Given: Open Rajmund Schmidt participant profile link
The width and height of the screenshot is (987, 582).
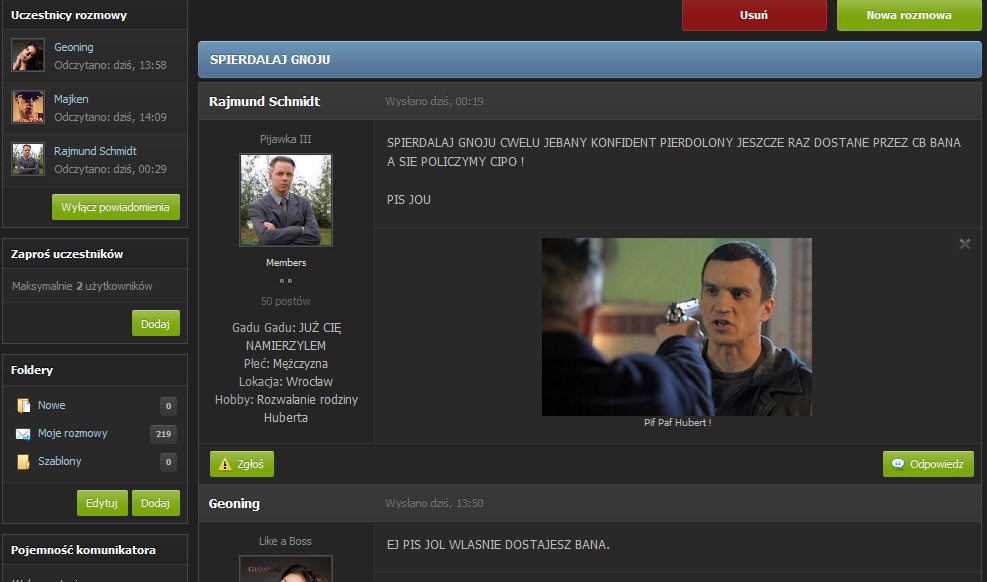Looking at the screenshot, I should [x=95, y=151].
